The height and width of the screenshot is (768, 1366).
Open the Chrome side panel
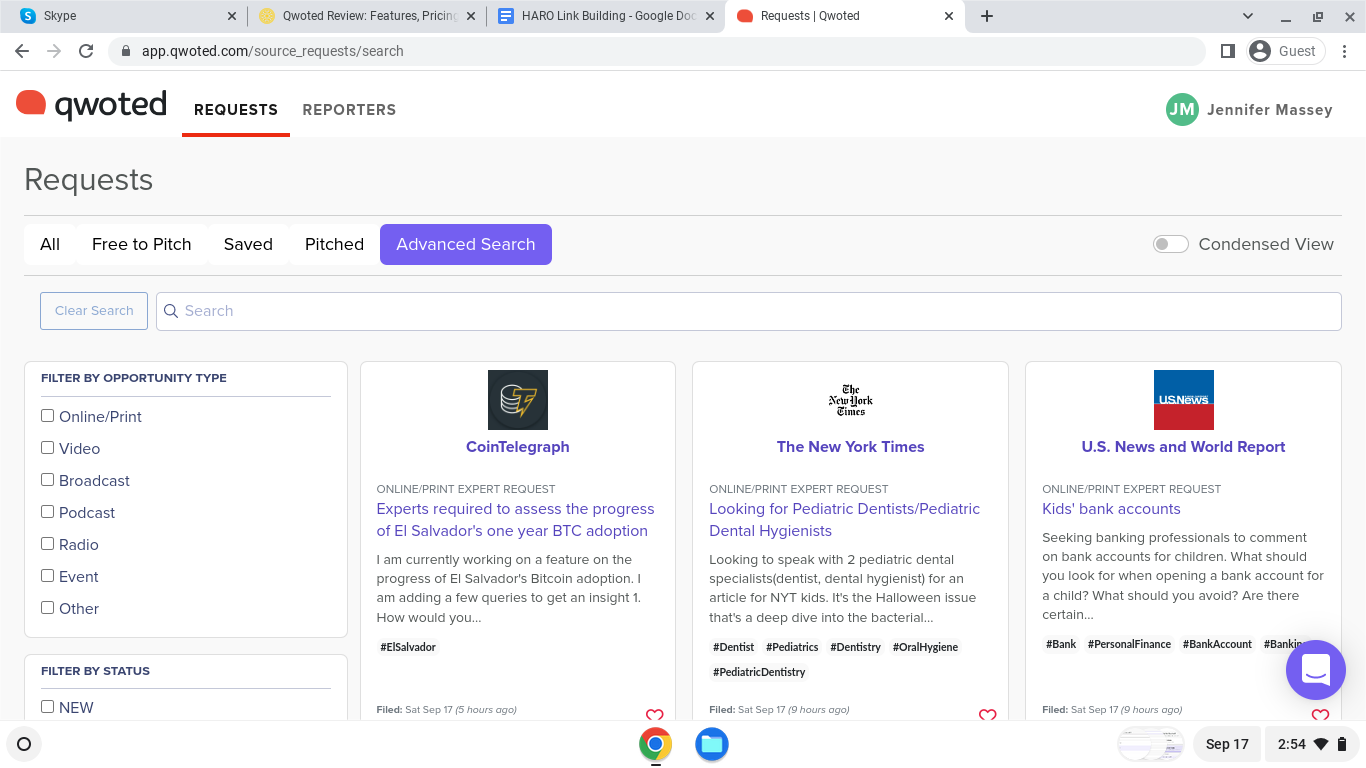pos(1228,51)
